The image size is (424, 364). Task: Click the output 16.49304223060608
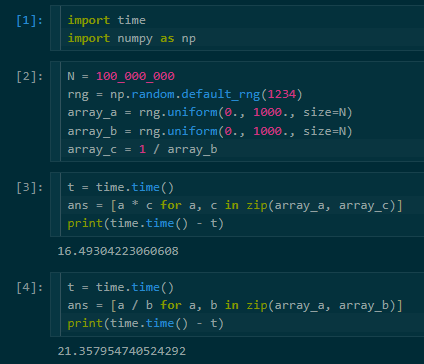tap(118, 251)
